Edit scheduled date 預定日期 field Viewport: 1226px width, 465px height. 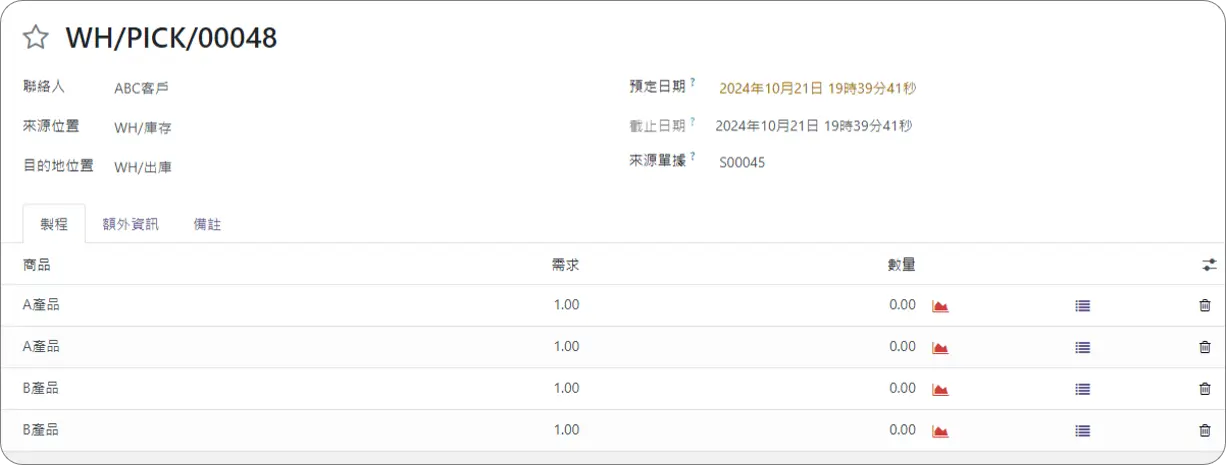[817, 88]
